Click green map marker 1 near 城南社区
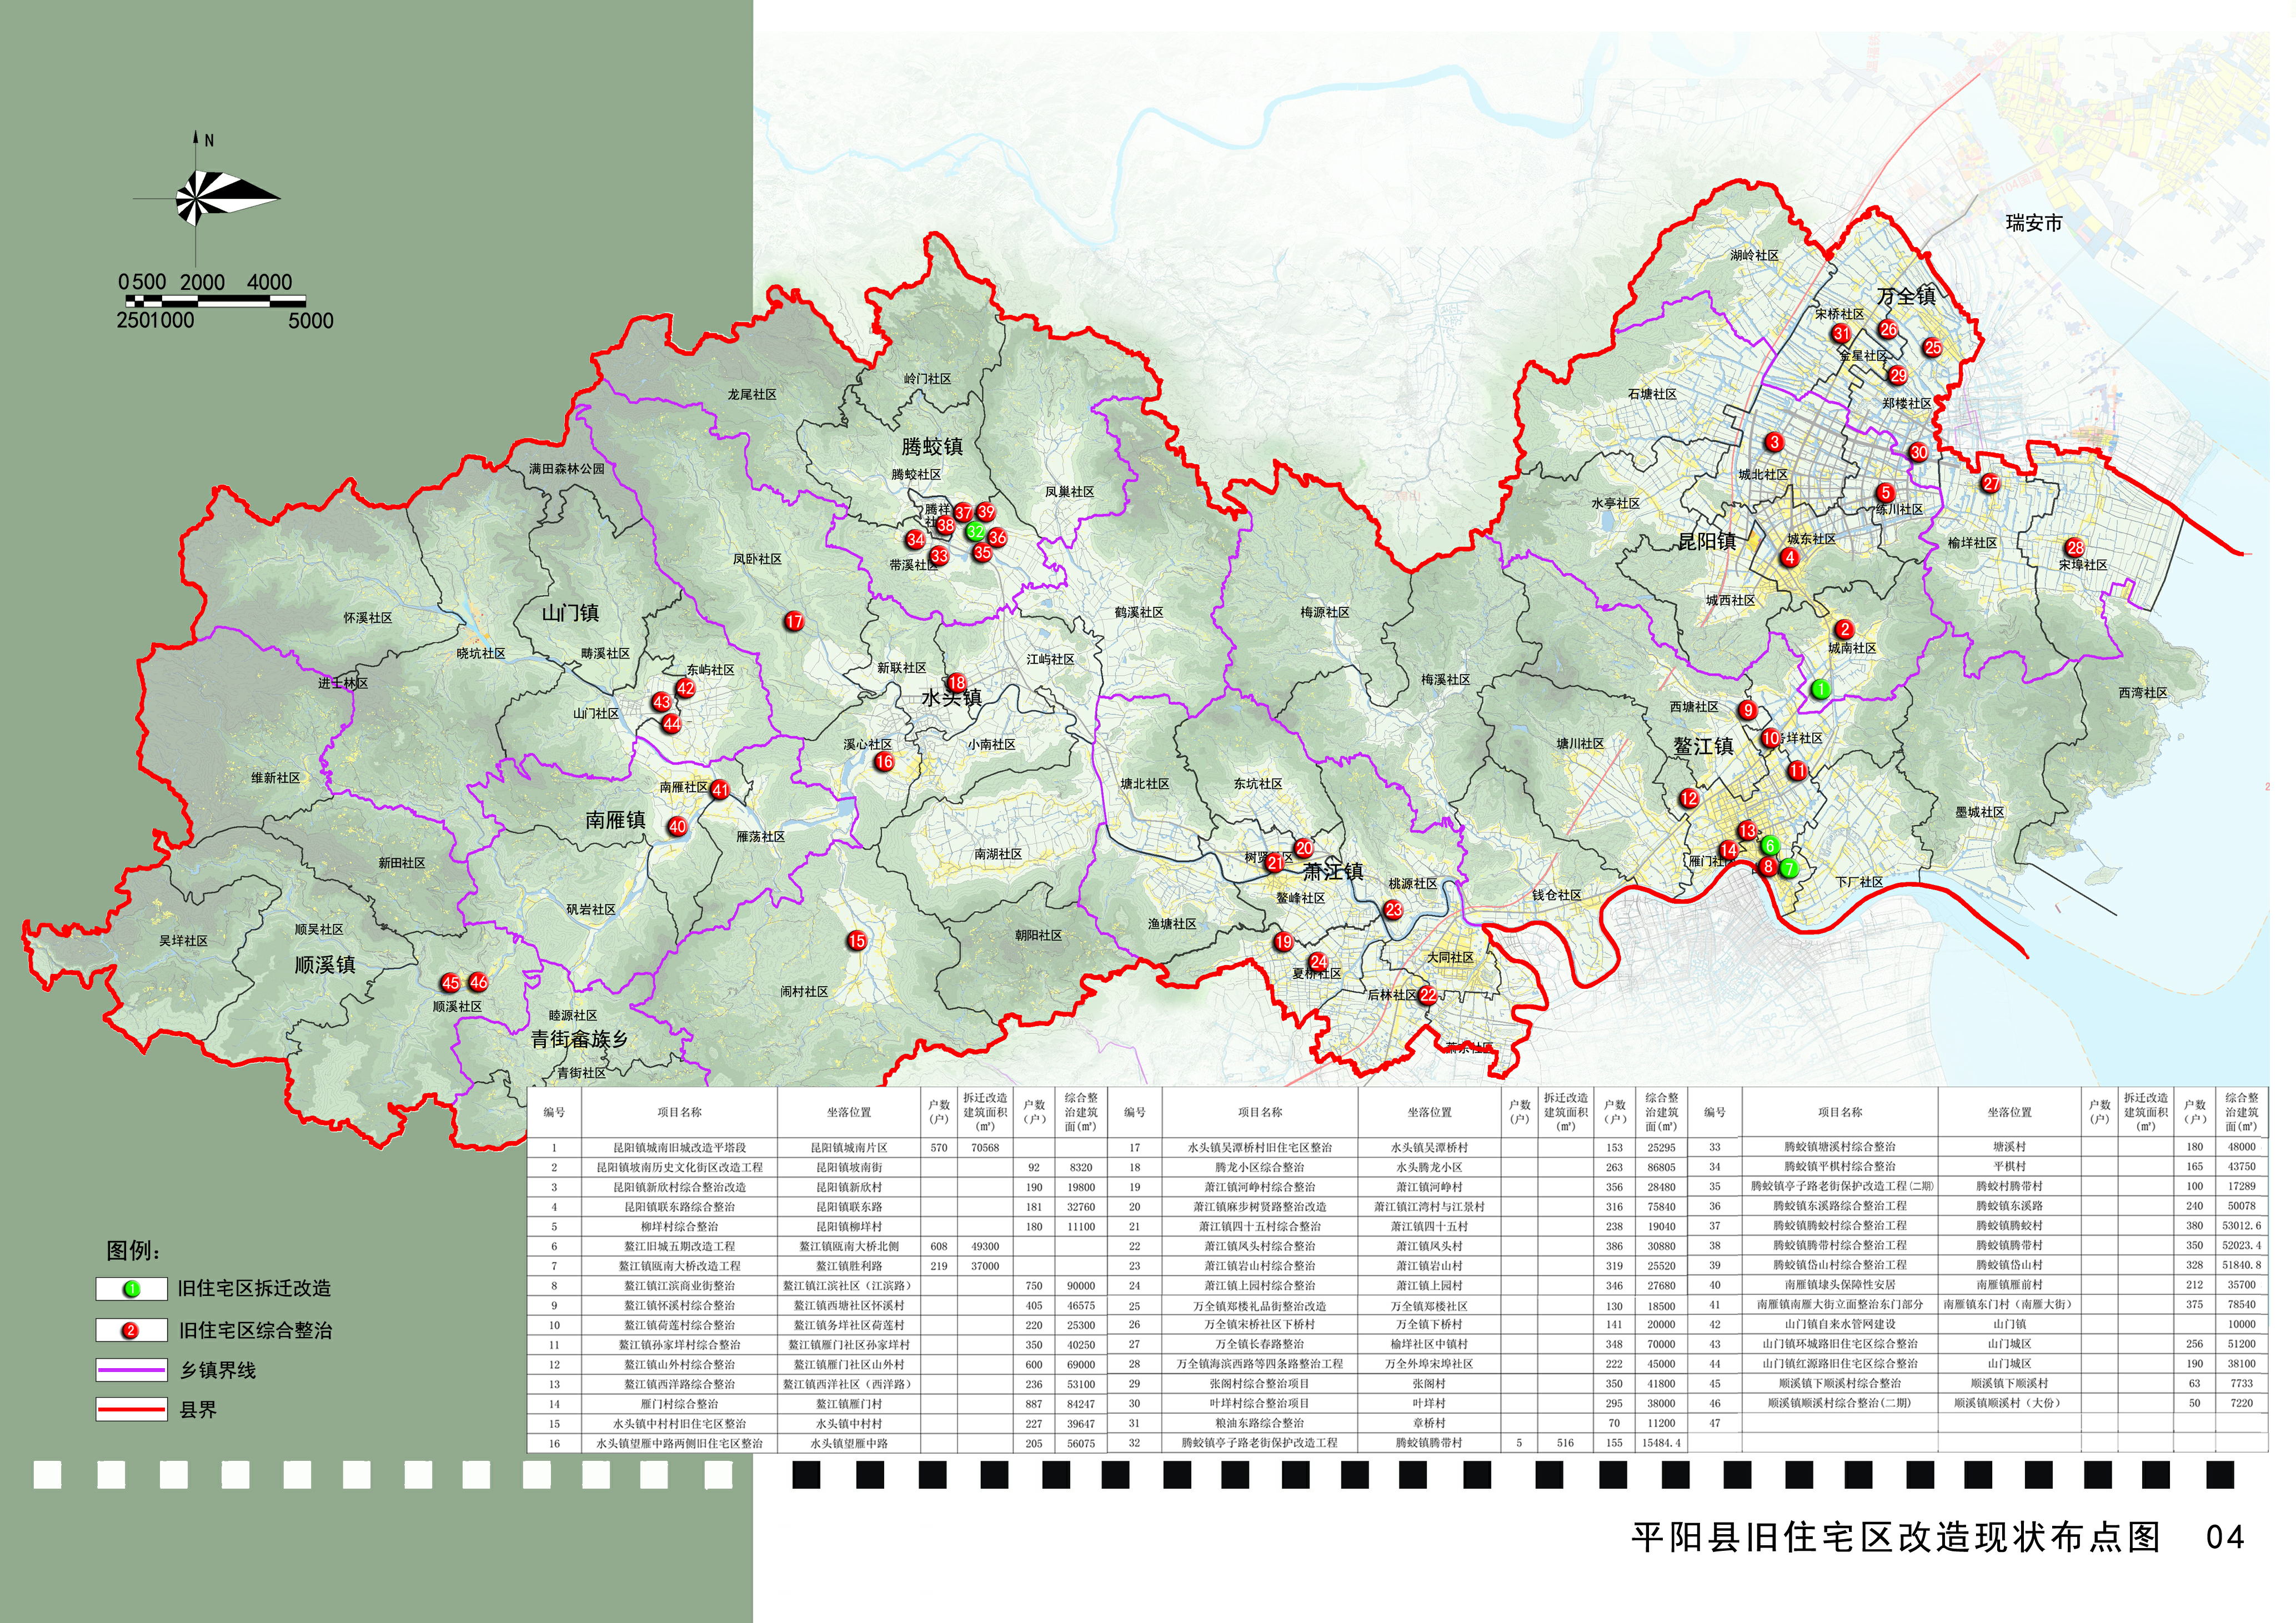The height and width of the screenshot is (1623, 2296). pyautogui.click(x=1820, y=689)
